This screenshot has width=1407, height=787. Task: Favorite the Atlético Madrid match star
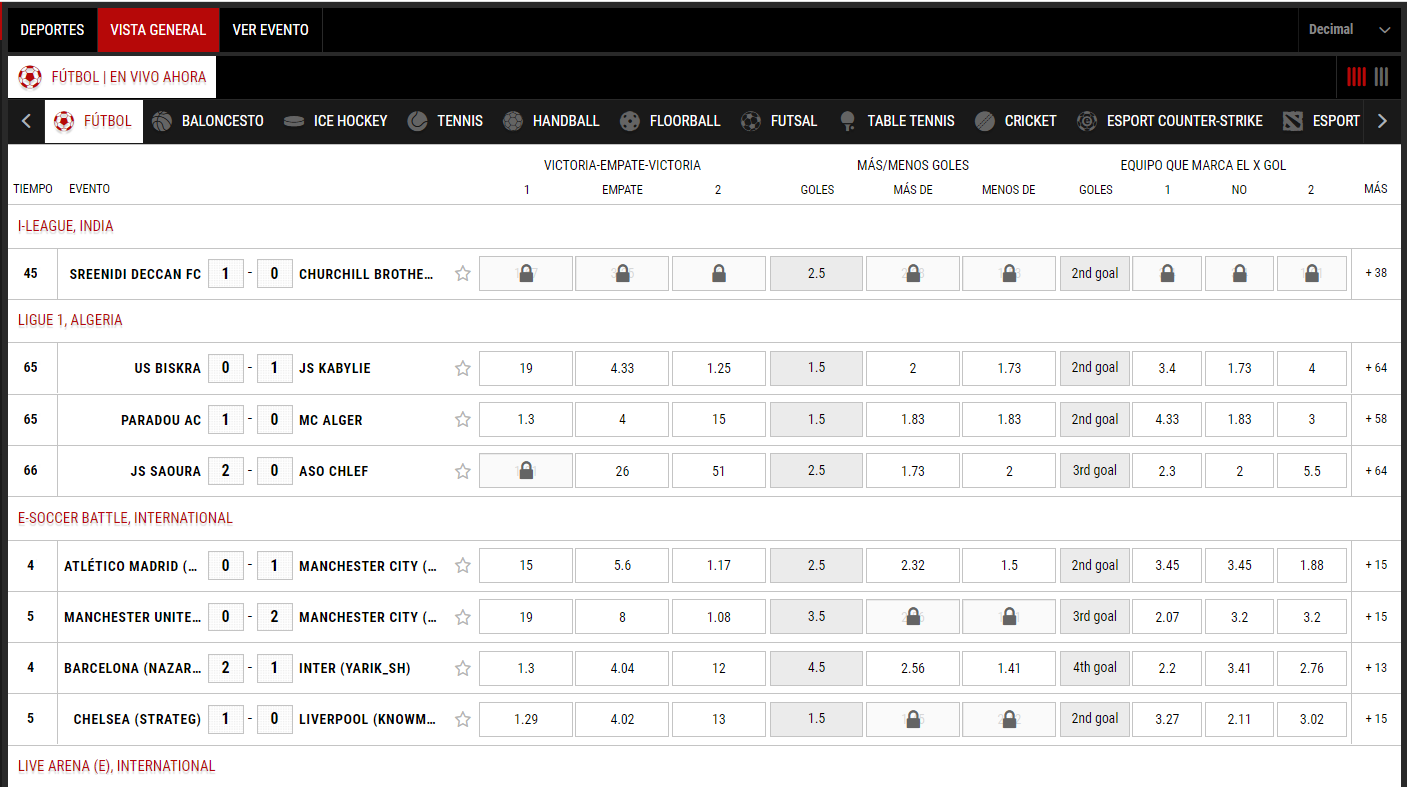462,566
